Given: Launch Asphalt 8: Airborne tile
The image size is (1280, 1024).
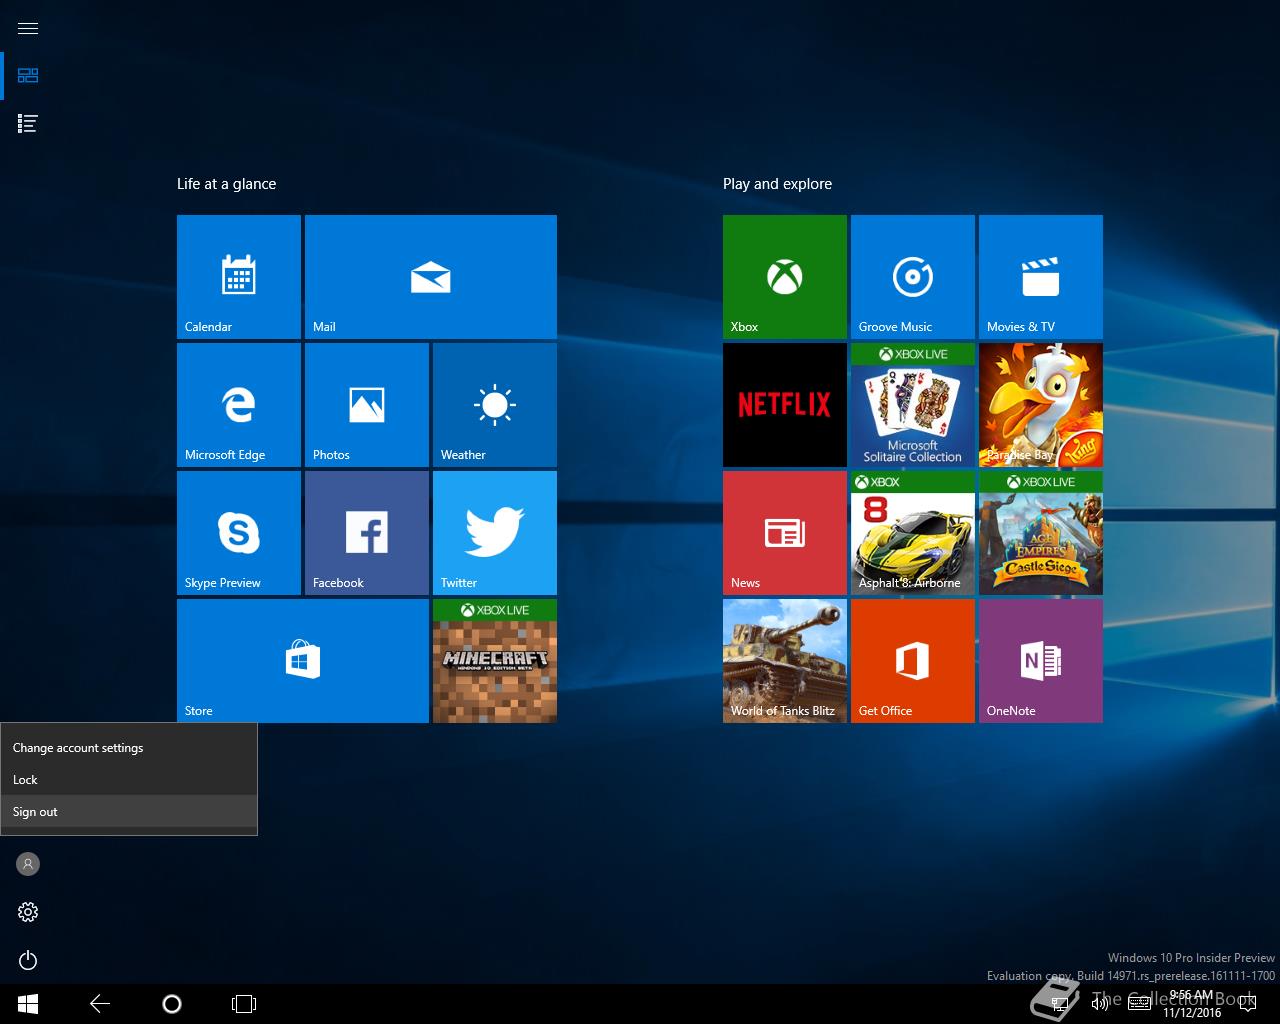Looking at the screenshot, I should click(x=913, y=533).
